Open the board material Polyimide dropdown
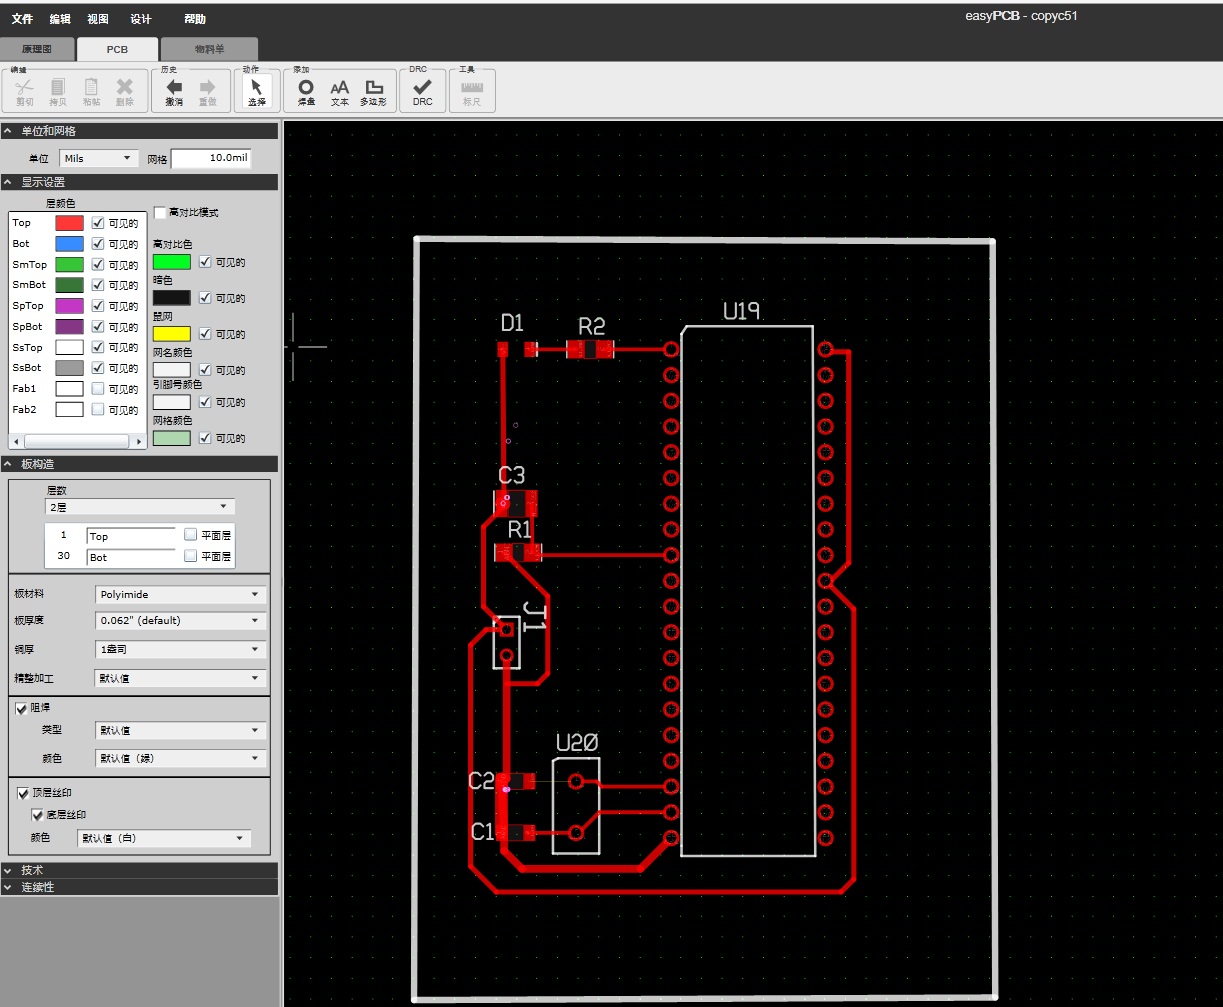This screenshot has width=1223, height=1007. tap(181, 594)
